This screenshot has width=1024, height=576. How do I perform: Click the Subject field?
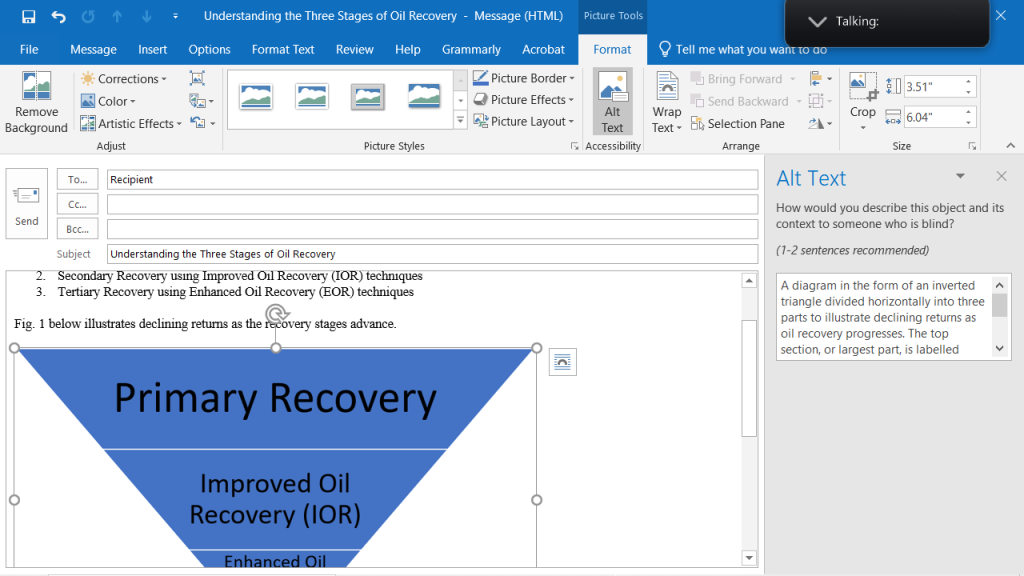432,254
